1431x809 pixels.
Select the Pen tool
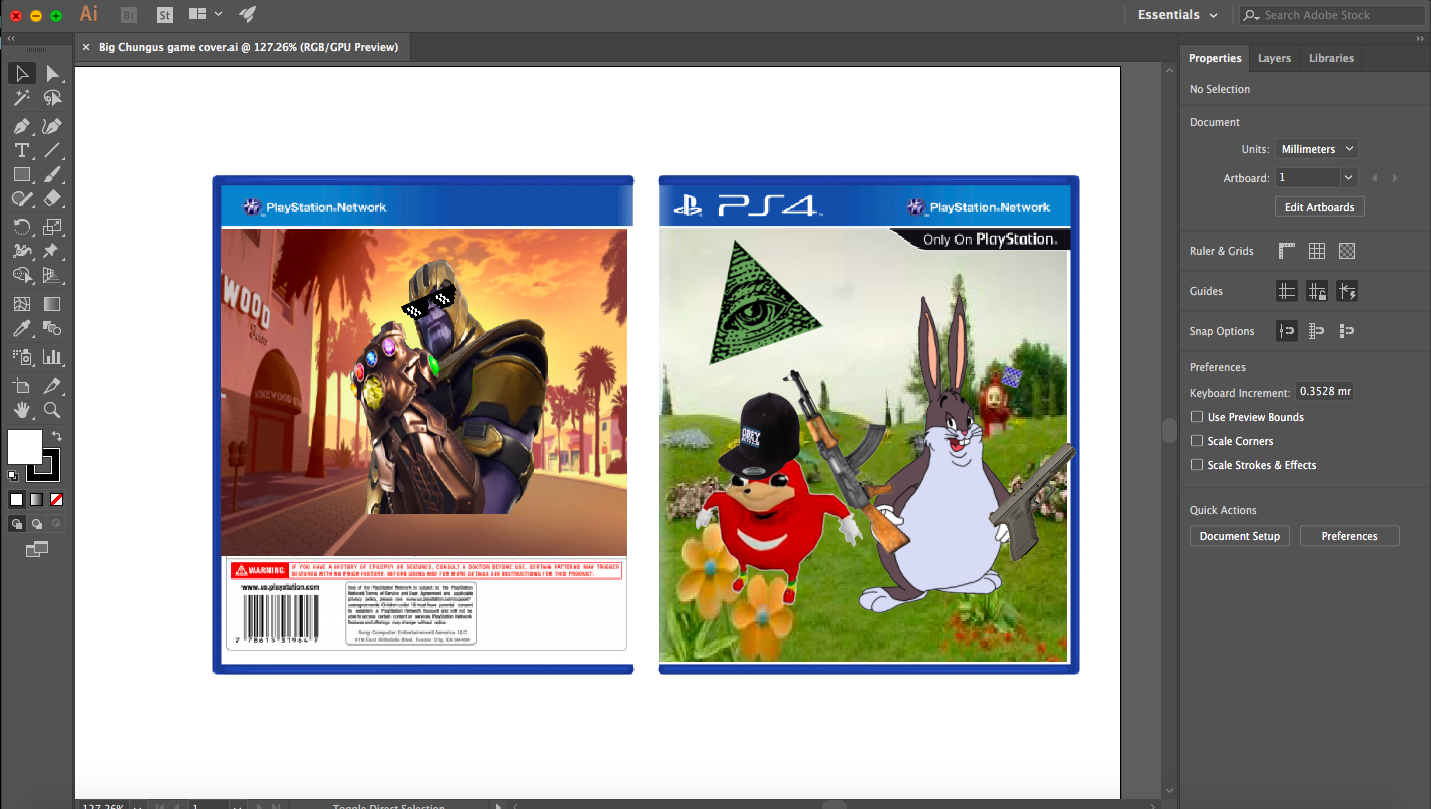(21, 126)
